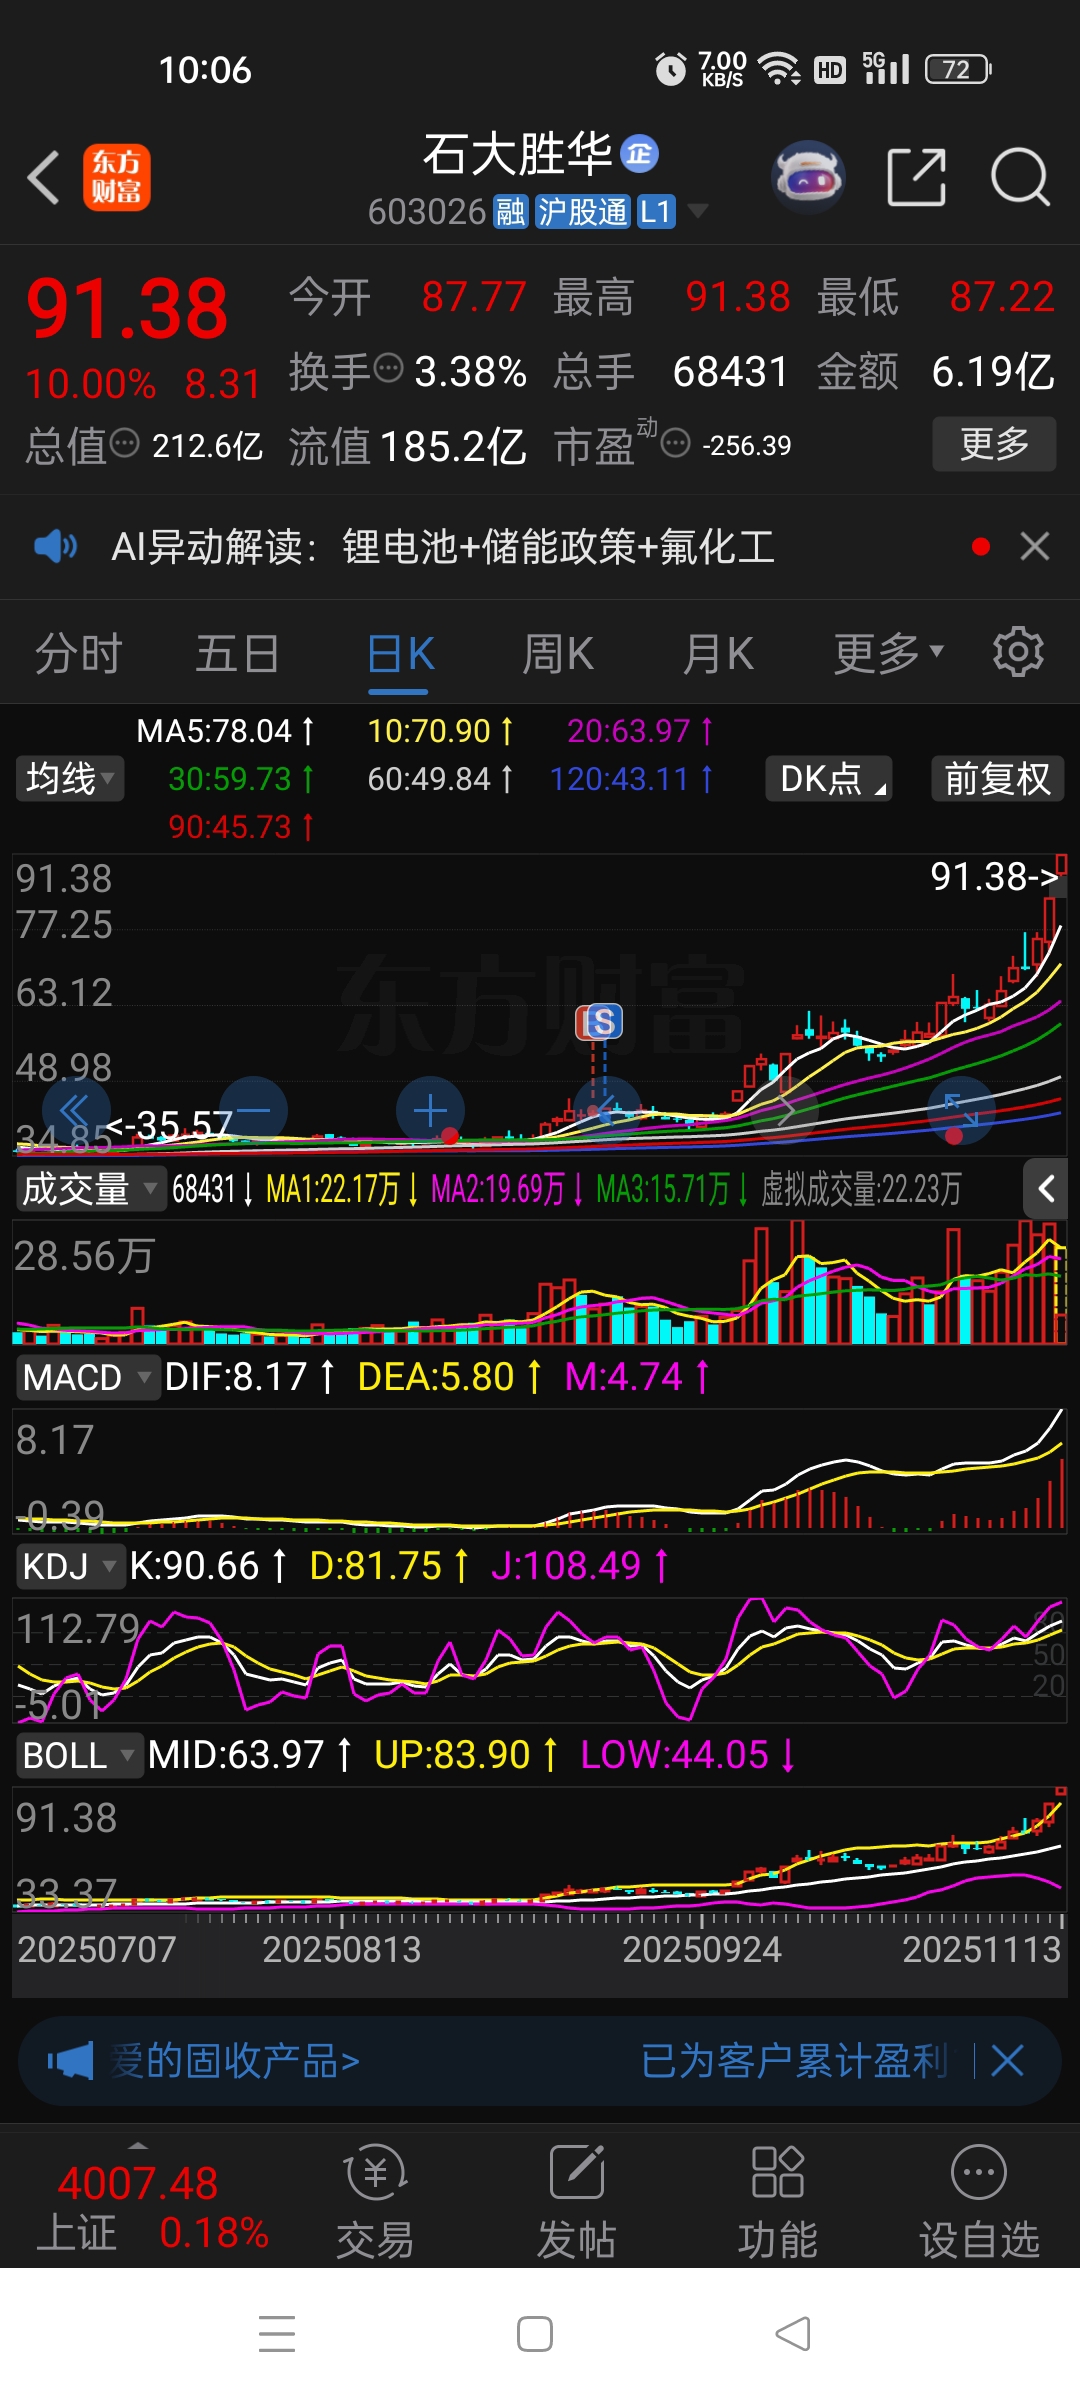The height and width of the screenshot is (2400, 1080).
Task: Tap the DIF:8.17 value
Action: 249,1377
